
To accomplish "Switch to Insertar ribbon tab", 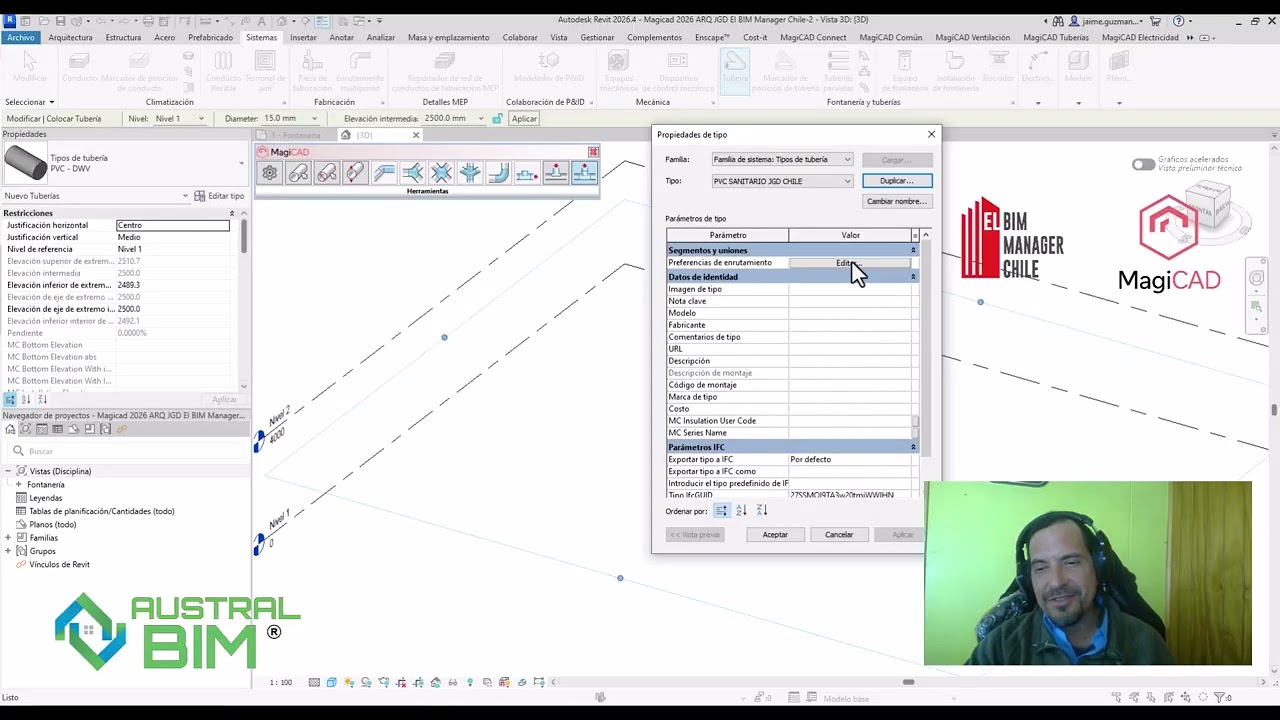I will pyautogui.click(x=303, y=37).
